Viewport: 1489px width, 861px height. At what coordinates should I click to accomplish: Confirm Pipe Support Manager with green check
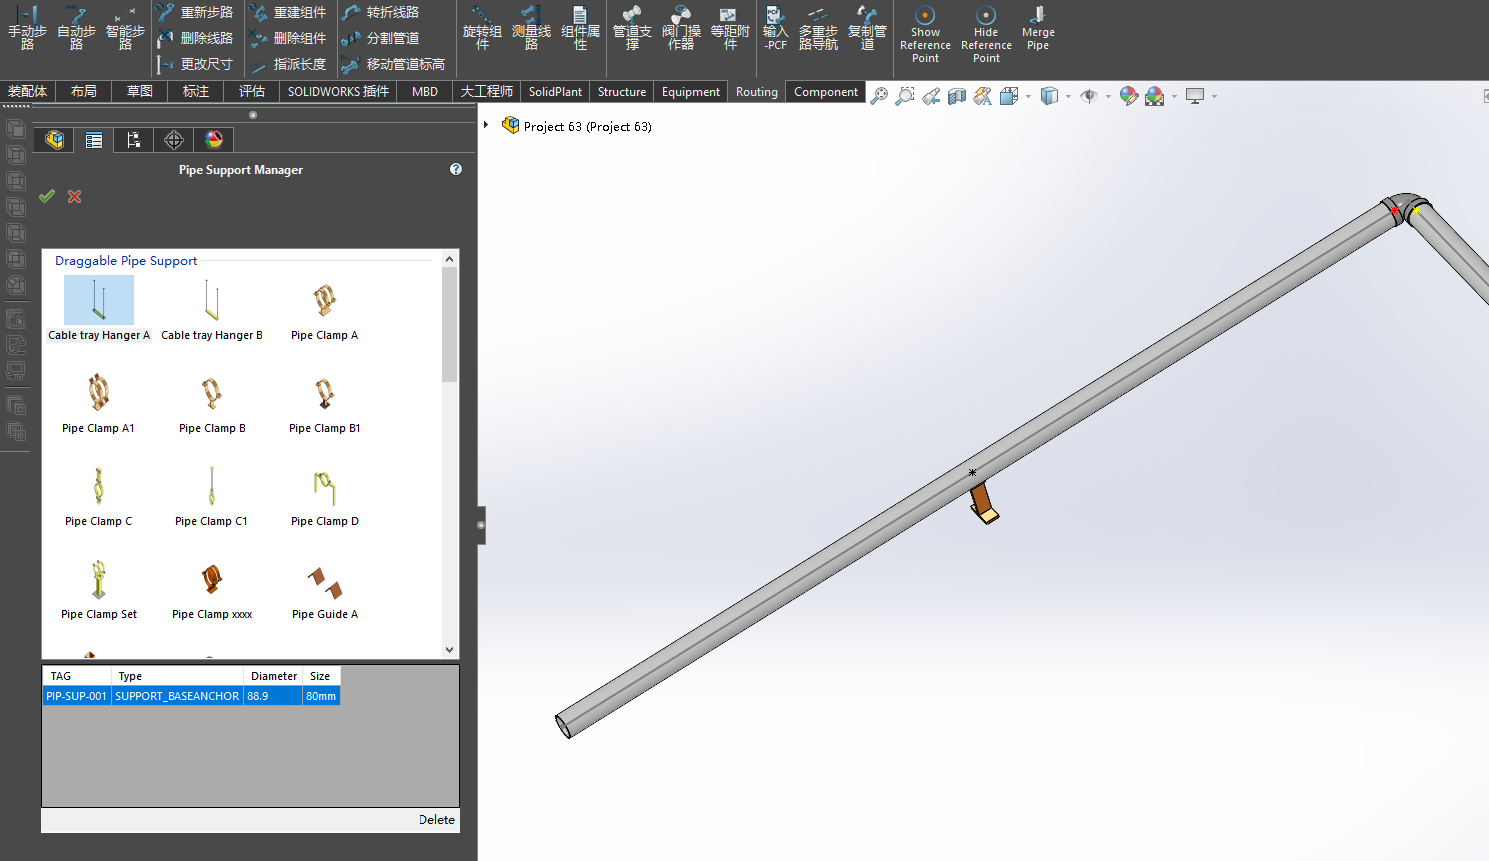(x=47, y=196)
